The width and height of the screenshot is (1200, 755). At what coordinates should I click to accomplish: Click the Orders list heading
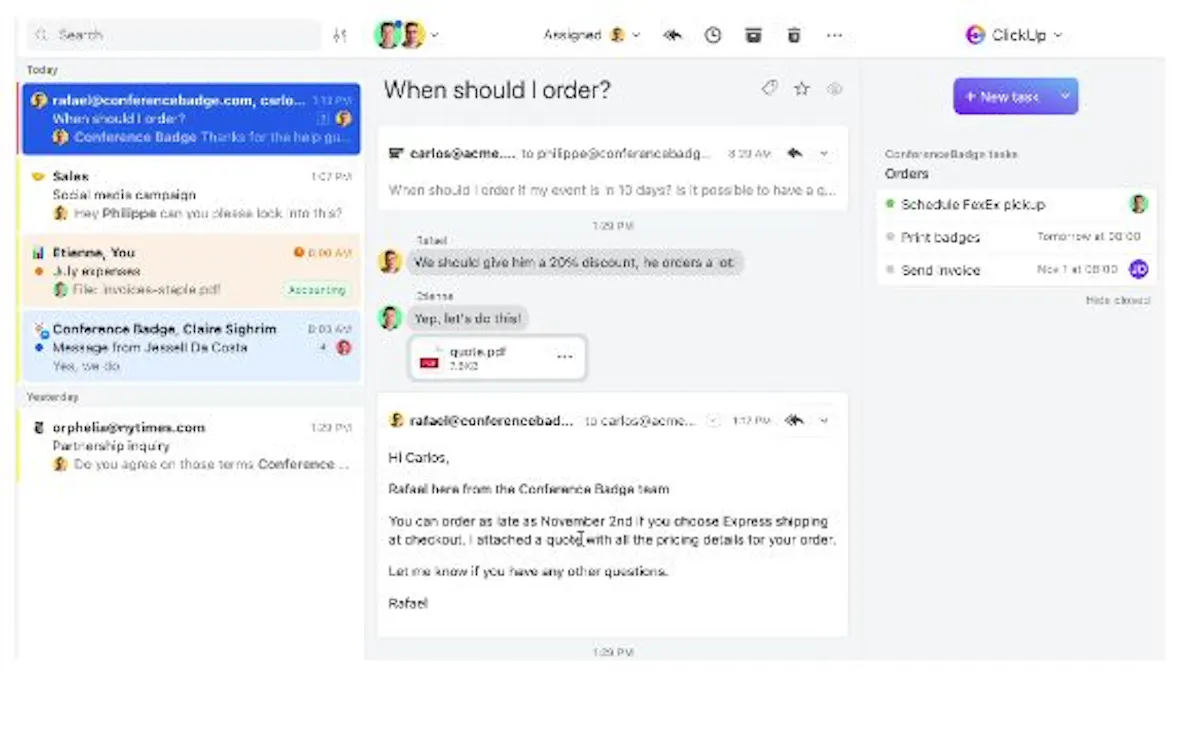(906, 173)
